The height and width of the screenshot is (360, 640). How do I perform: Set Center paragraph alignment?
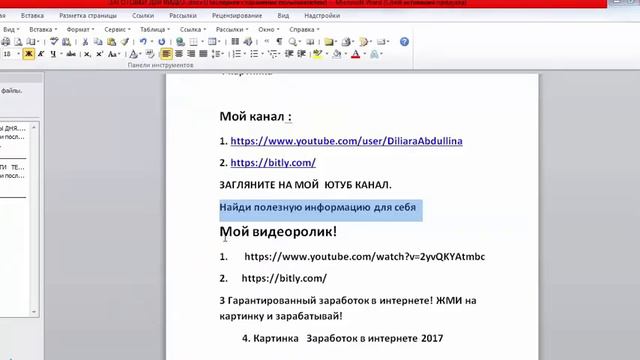pyautogui.click(x=179, y=54)
